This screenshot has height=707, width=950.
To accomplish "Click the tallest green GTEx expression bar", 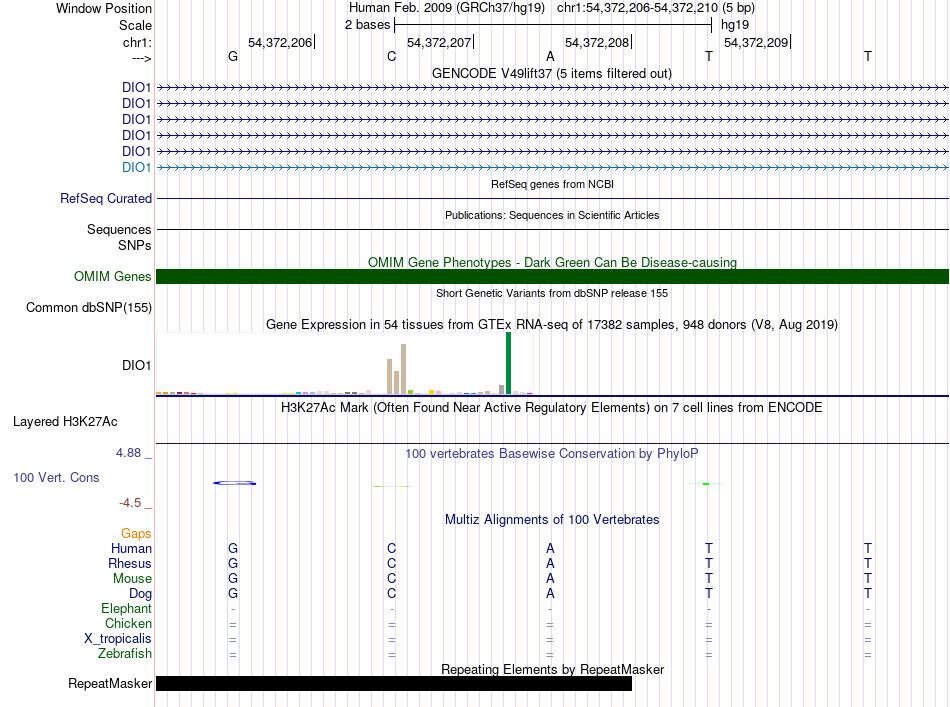I will click(508, 363).
